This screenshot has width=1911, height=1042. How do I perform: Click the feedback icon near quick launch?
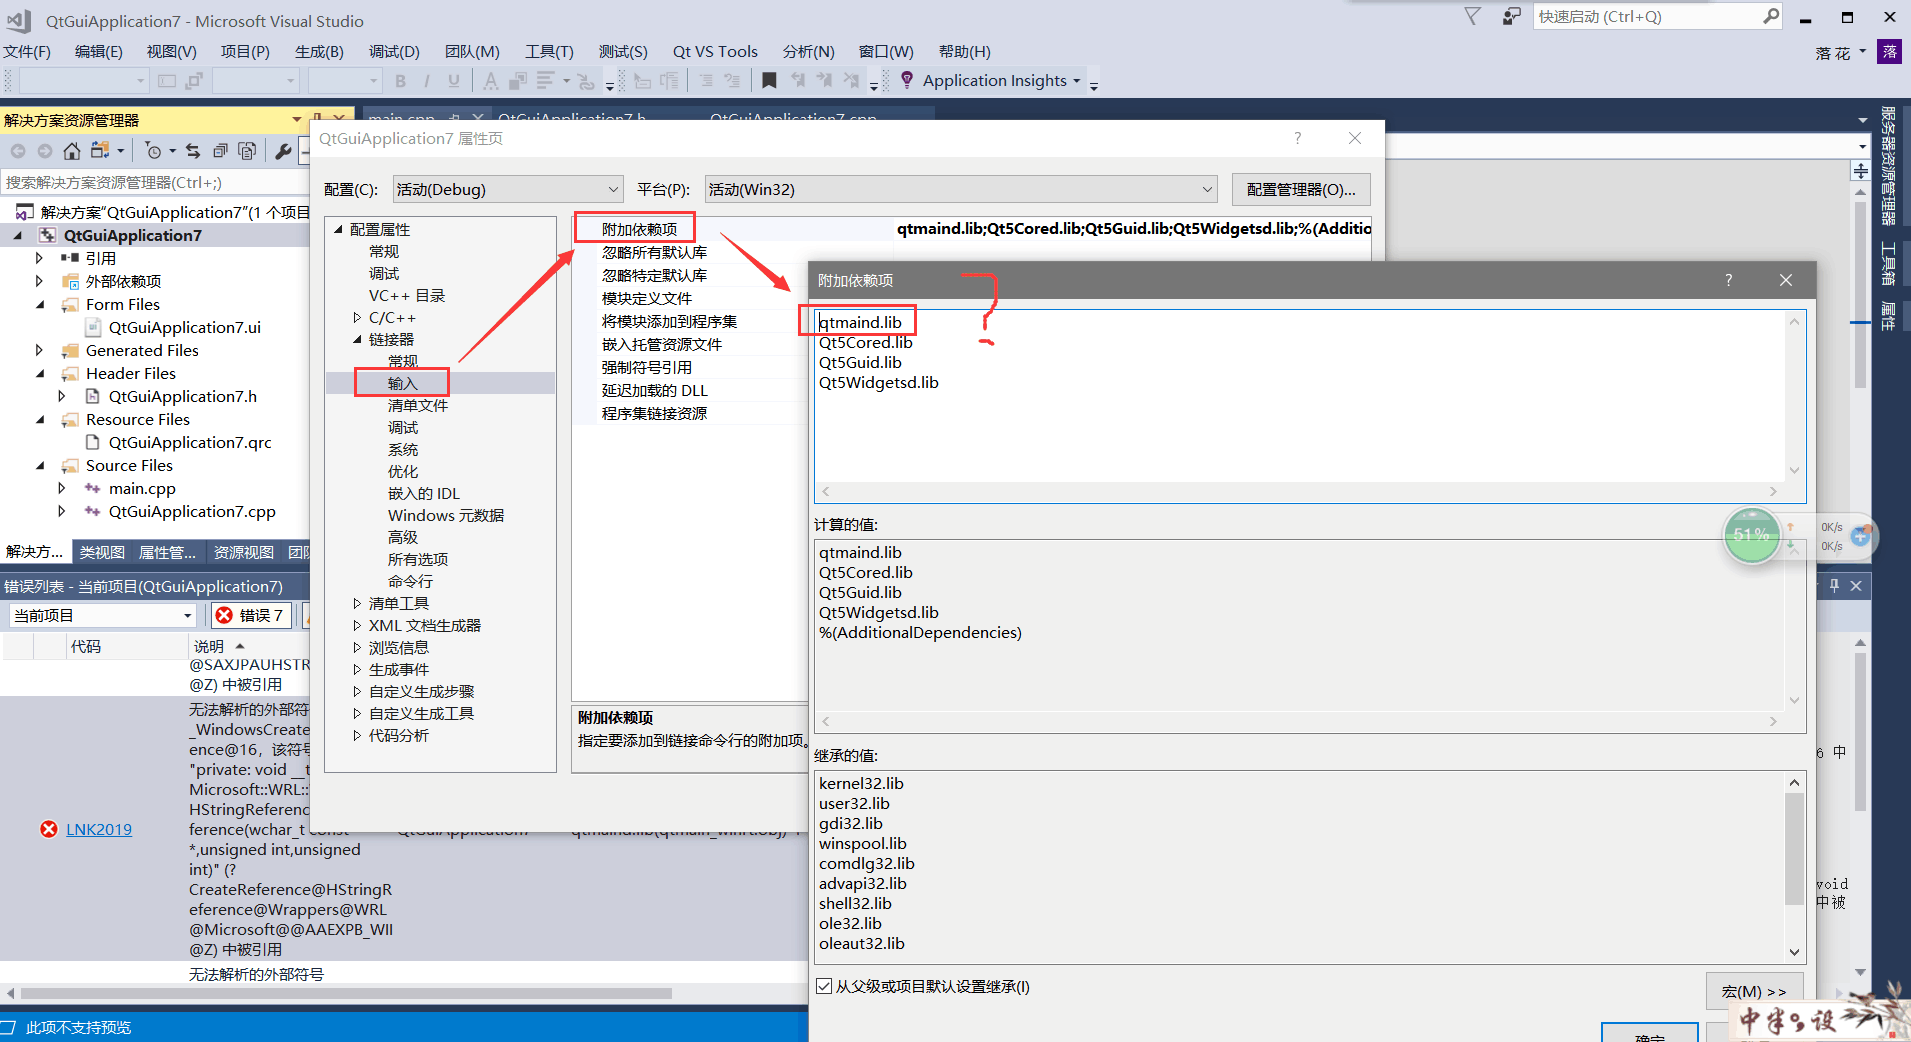(1511, 16)
